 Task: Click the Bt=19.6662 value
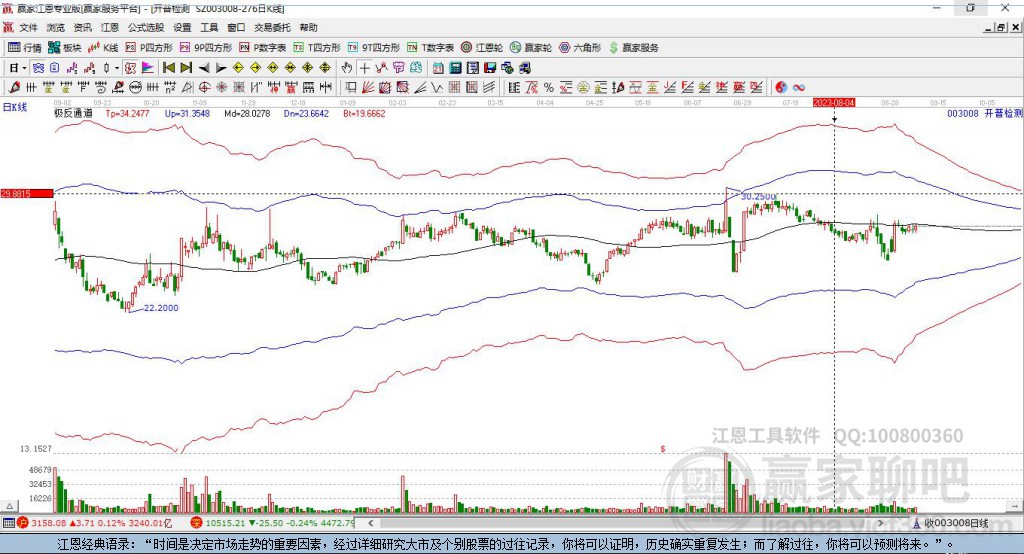tap(364, 113)
